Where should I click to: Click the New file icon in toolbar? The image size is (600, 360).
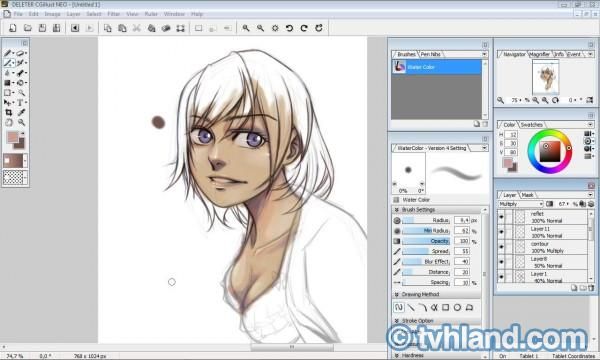tap(13, 28)
